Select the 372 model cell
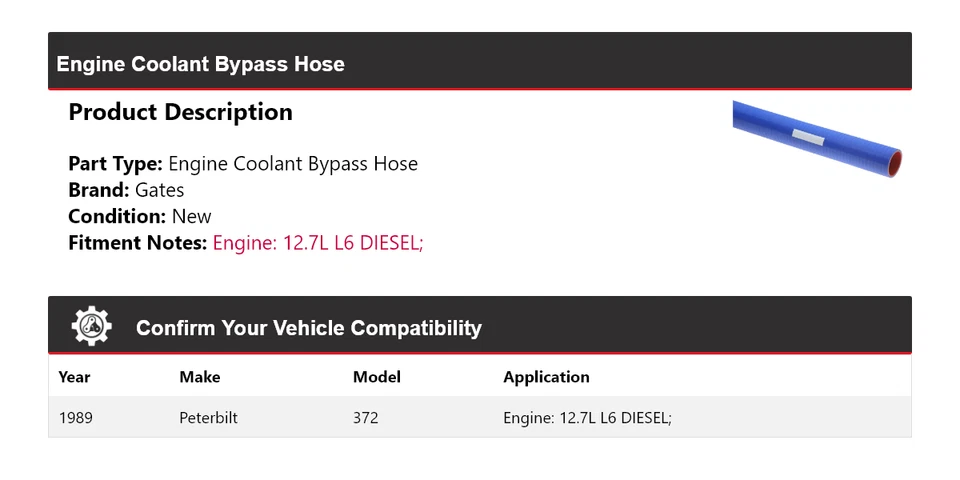This screenshot has width=960, height=480. (x=365, y=417)
